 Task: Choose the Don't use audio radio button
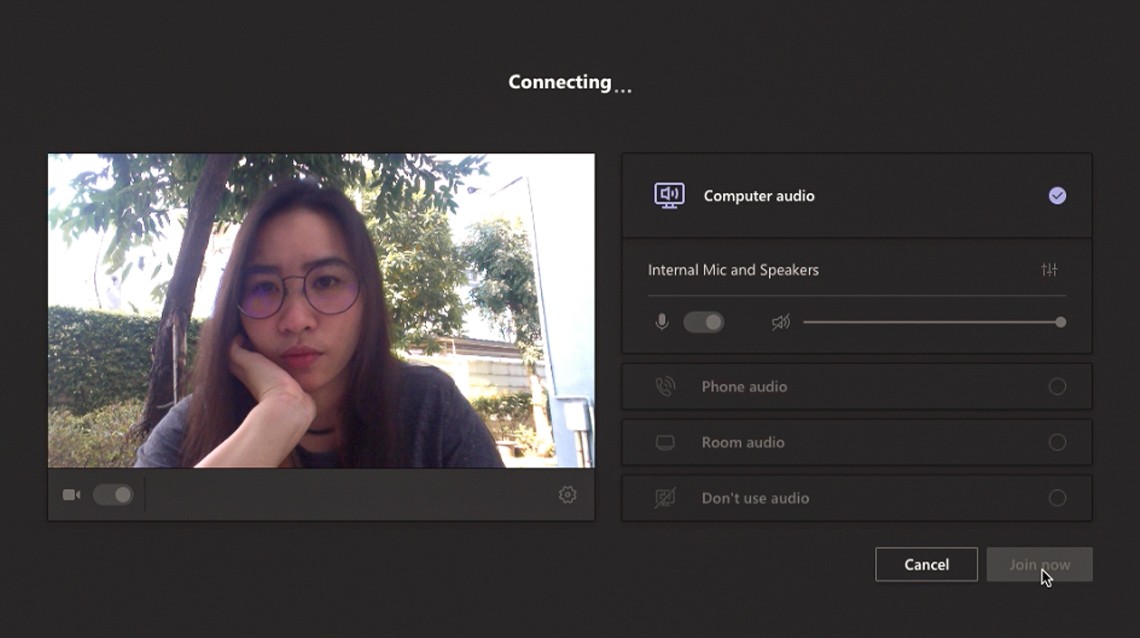coord(1057,498)
